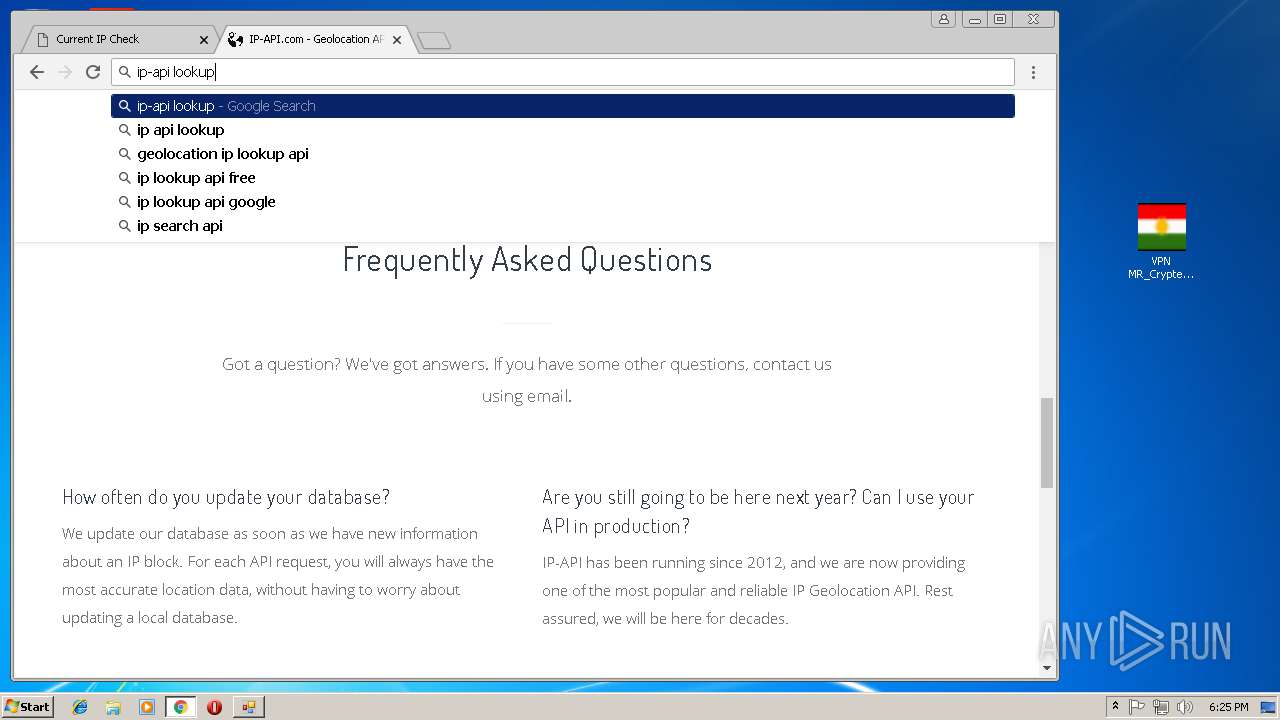Open Windows Explorer folder in the taskbar
The image size is (1280, 720).
[x=113, y=707]
